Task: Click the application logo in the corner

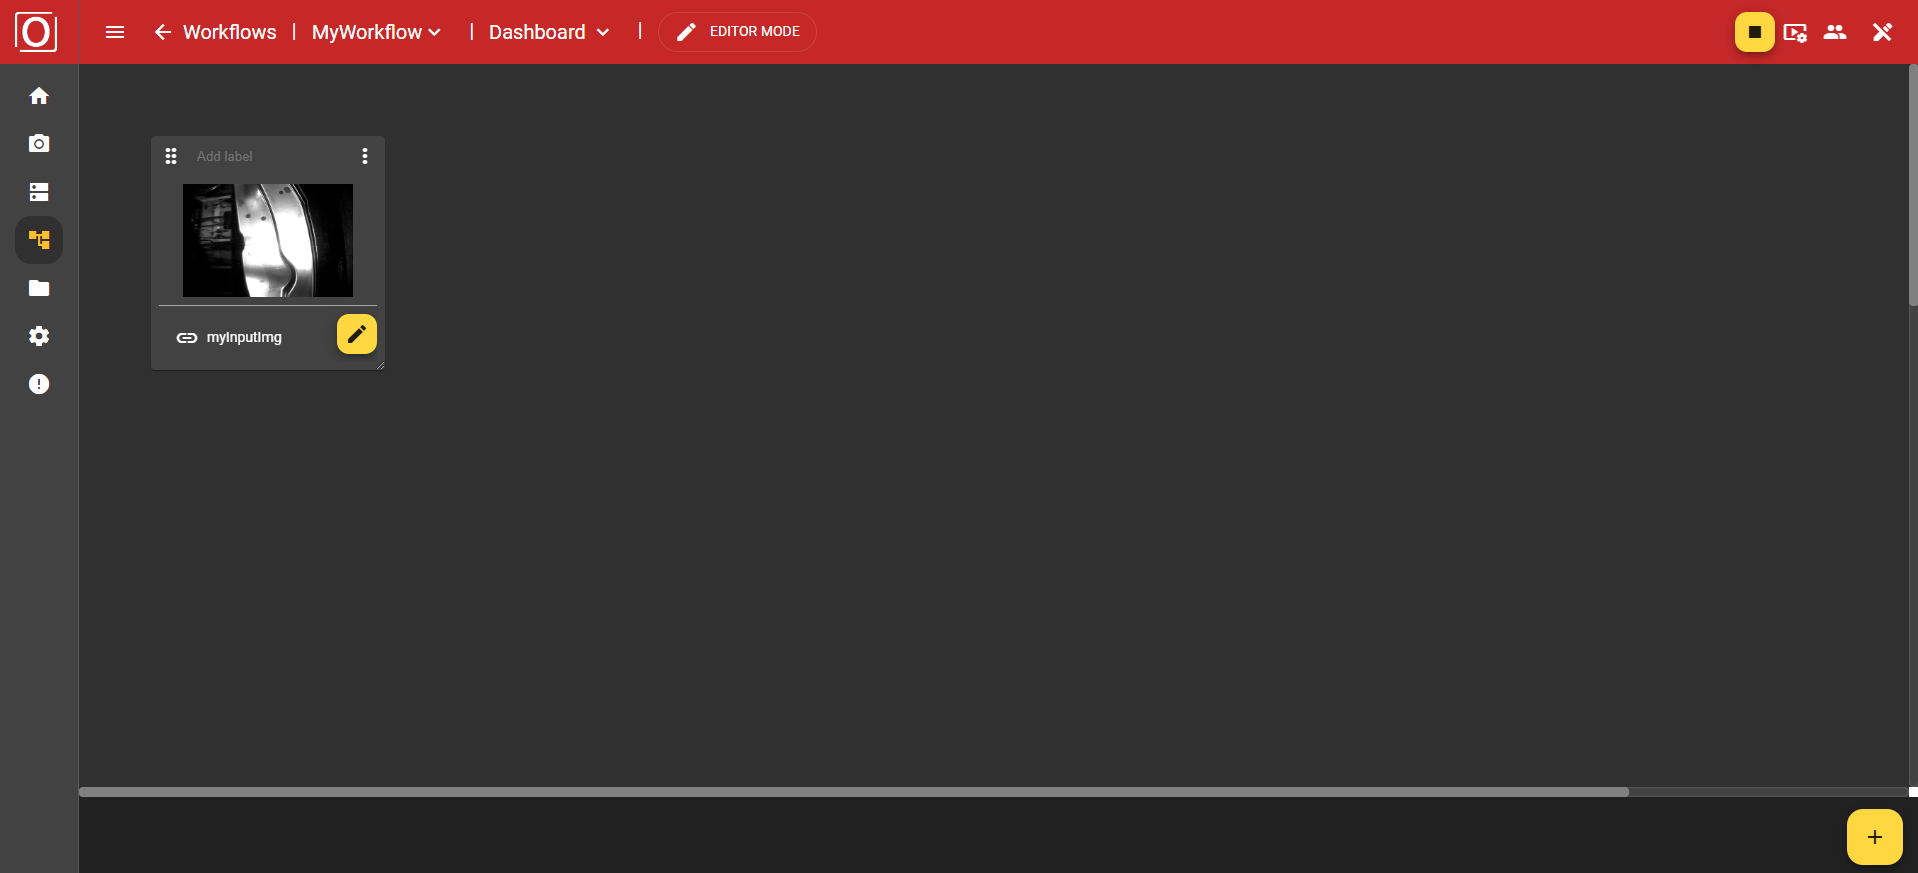Action: coord(36,32)
